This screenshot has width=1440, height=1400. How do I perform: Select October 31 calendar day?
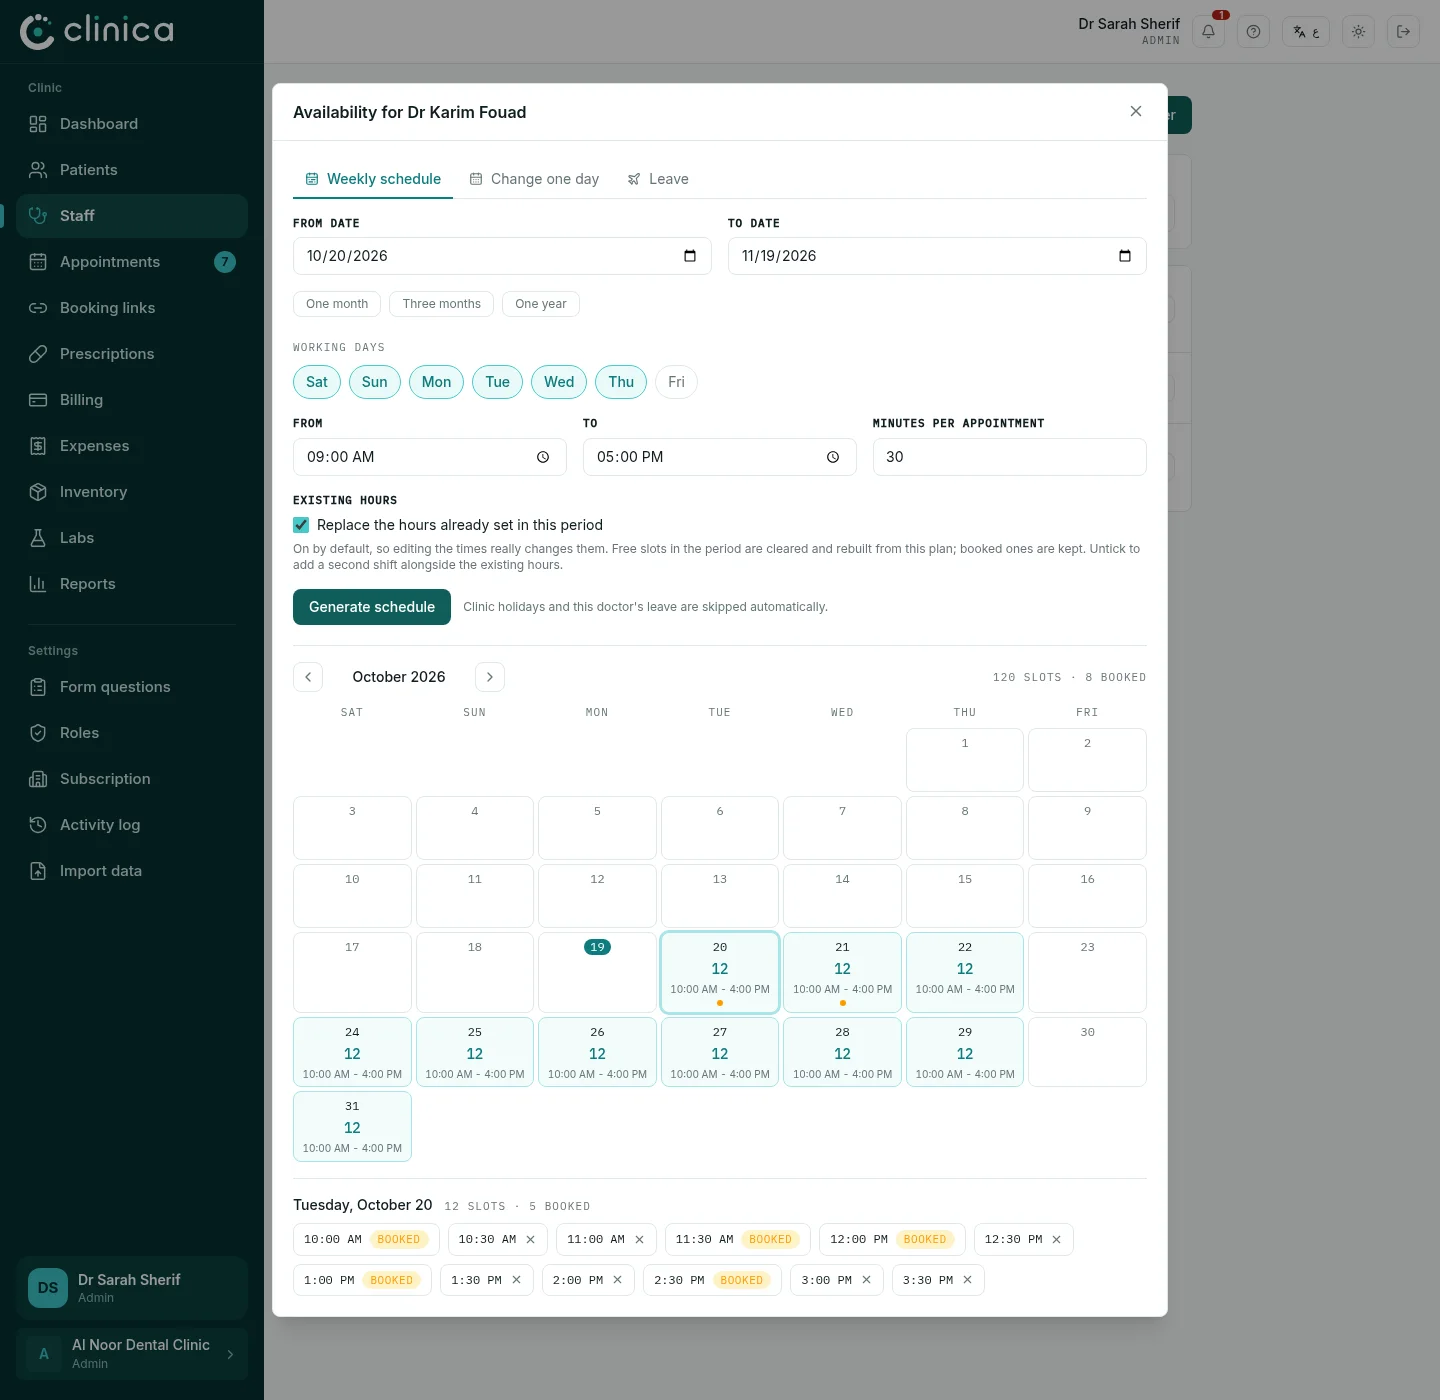click(x=352, y=1126)
